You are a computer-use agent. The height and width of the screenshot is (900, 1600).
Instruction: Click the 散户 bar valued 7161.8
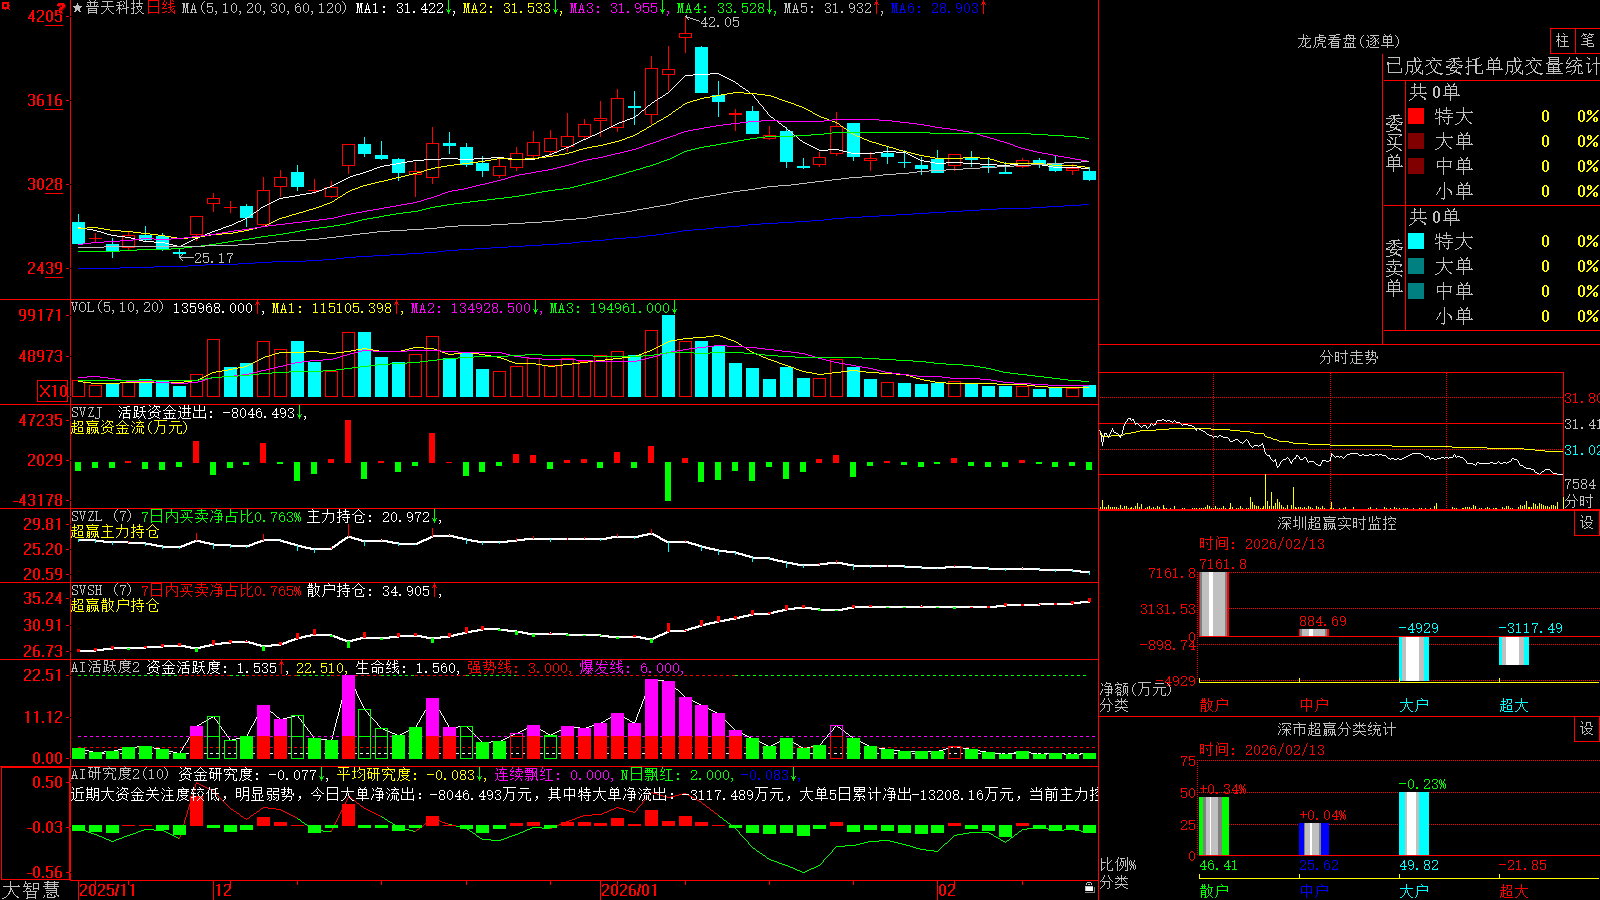pos(1213,603)
